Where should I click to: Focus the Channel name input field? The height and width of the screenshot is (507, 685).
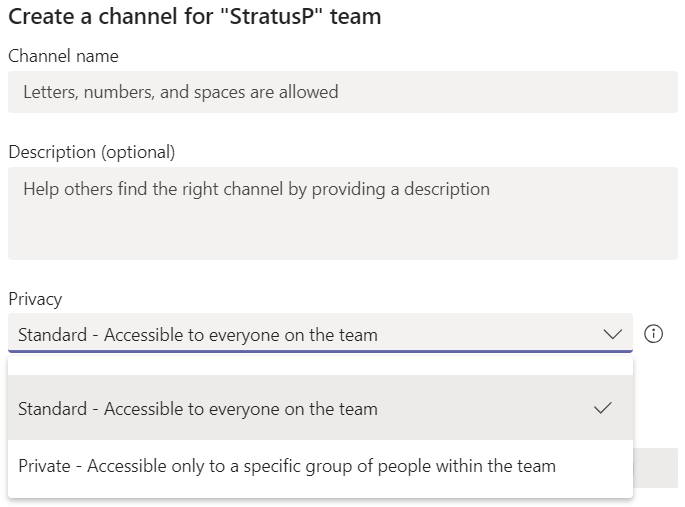pos(342,92)
